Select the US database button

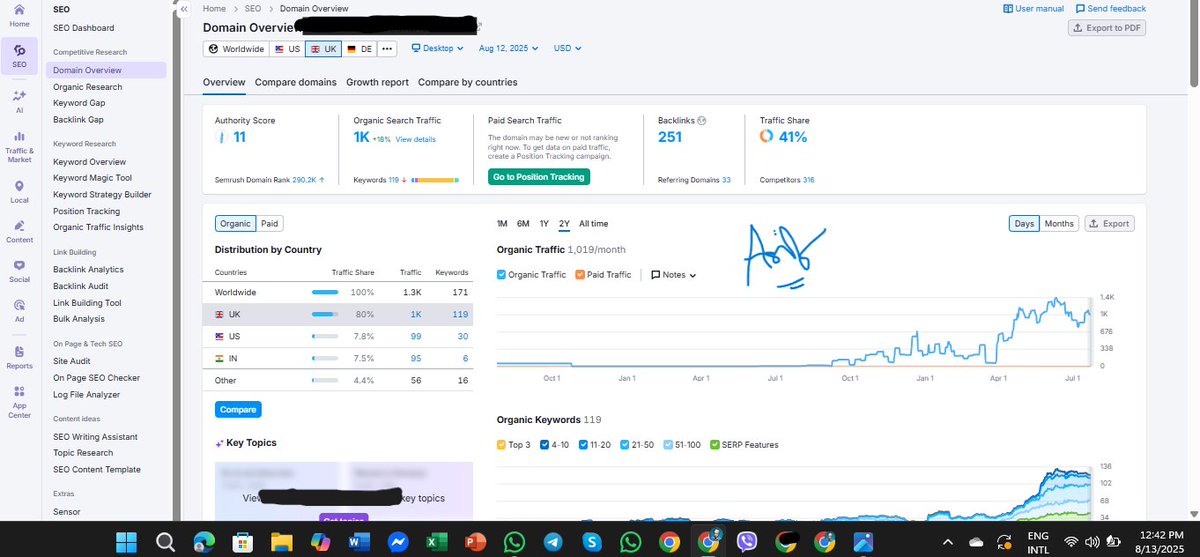(x=287, y=48)
